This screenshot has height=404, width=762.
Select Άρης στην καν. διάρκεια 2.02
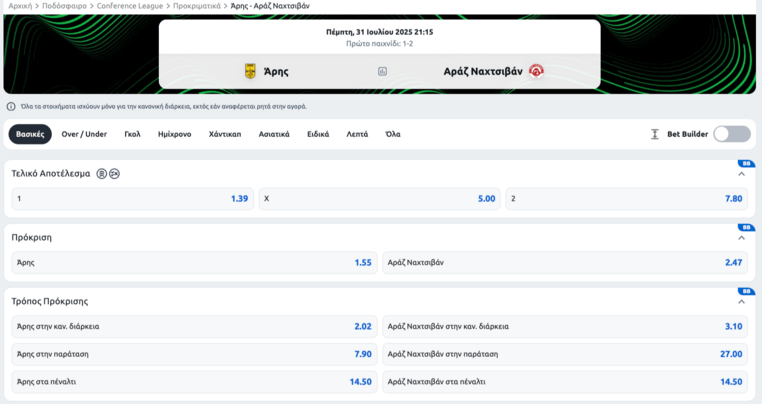pyautogui.click(x=194, y=327)
